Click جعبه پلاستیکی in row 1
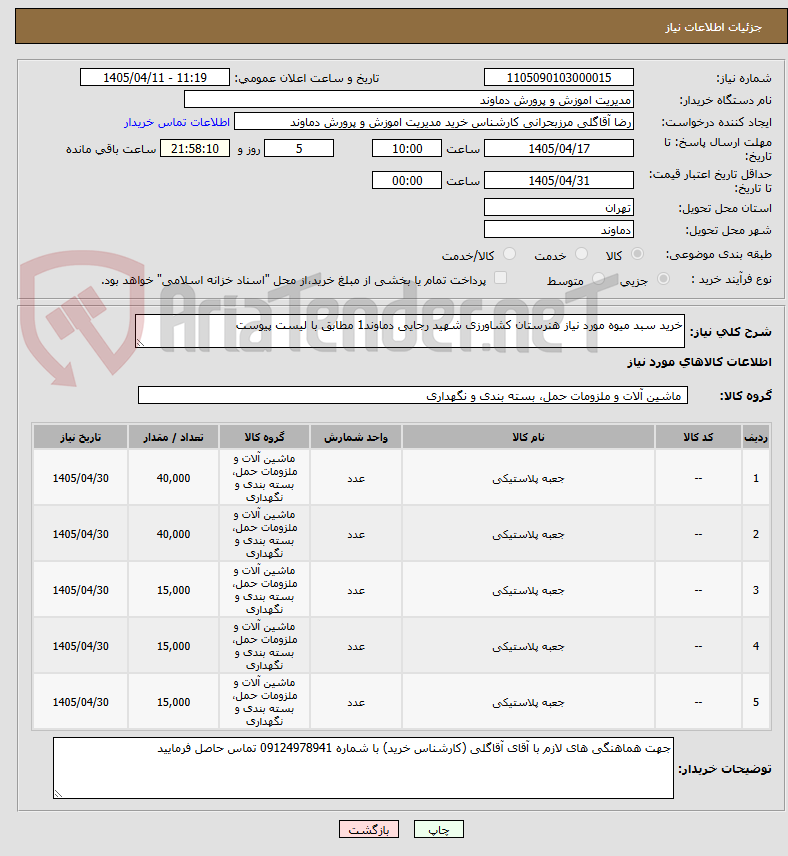This screenshot has width=788, height=856. pyautogui.click(x=528, y=478)
